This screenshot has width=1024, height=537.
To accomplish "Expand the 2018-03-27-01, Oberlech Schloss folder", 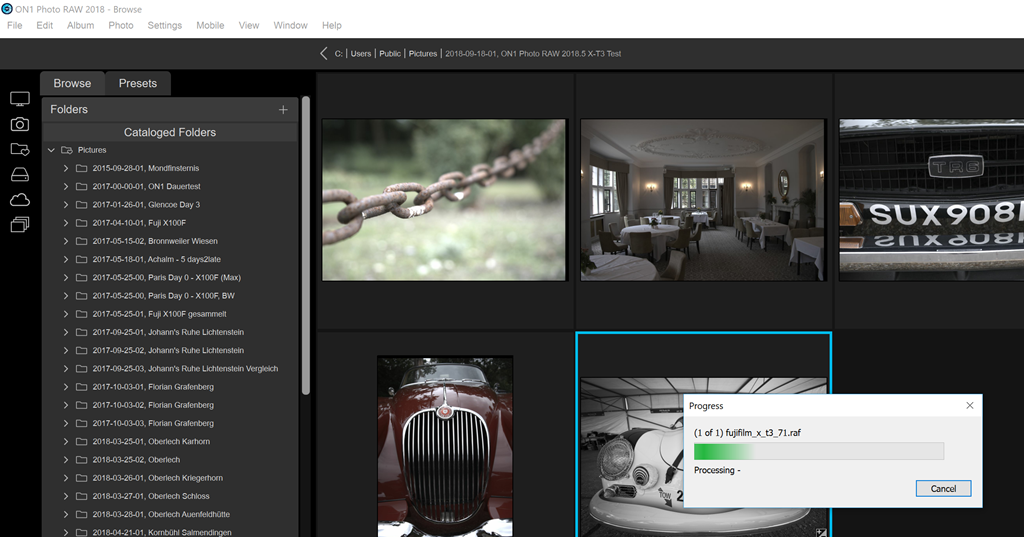I will point(66,496).
